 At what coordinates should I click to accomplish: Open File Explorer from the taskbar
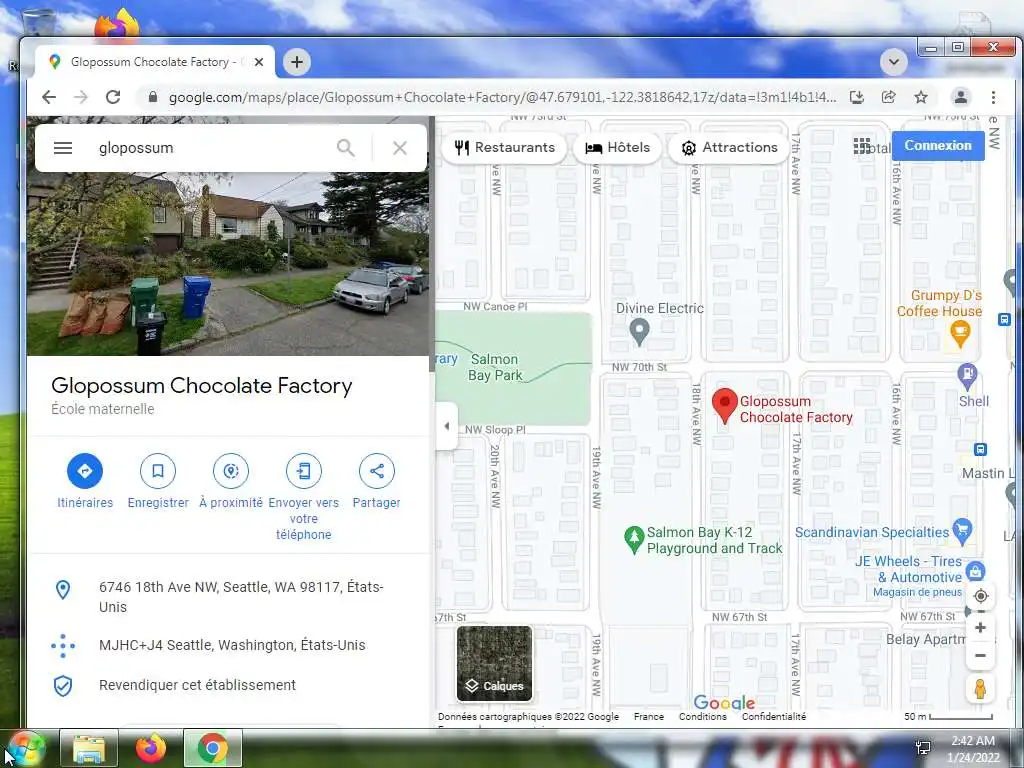pos(89,748)
